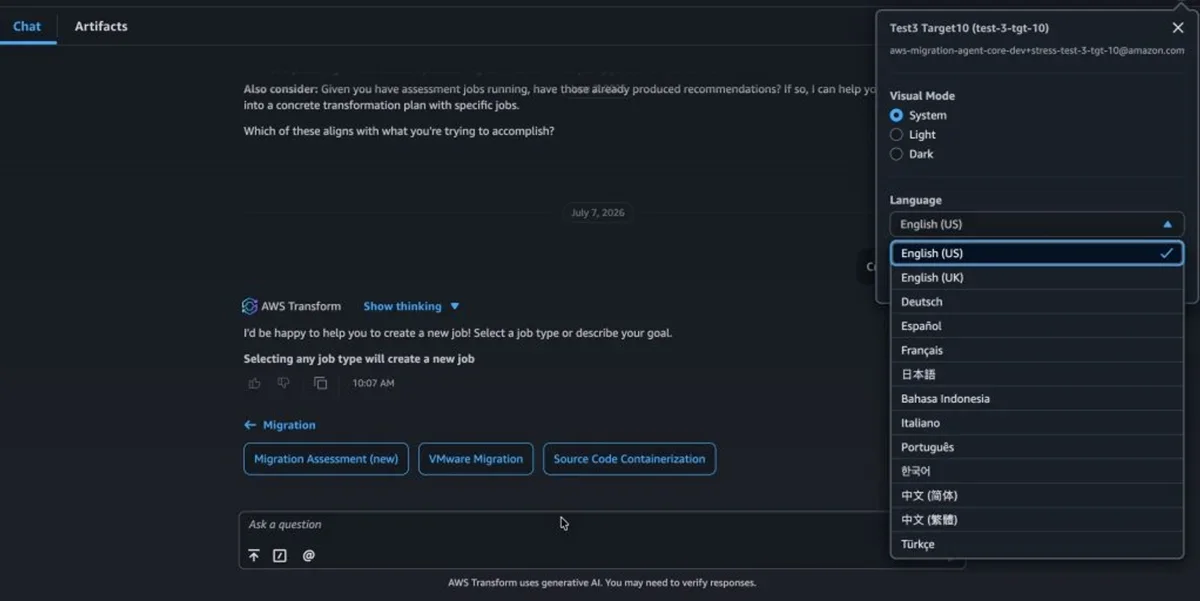Switch to the Chat tab
The image size is (1200, 601).
click(x=27, y=26)
